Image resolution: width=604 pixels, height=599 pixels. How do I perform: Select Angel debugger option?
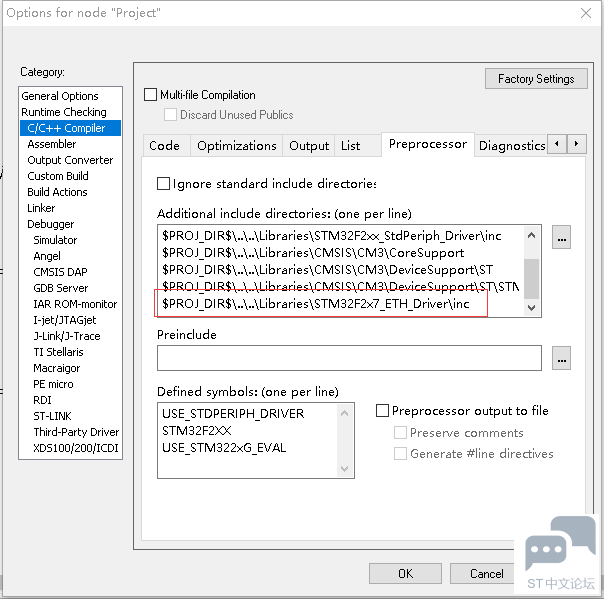[x=47, y=256]
